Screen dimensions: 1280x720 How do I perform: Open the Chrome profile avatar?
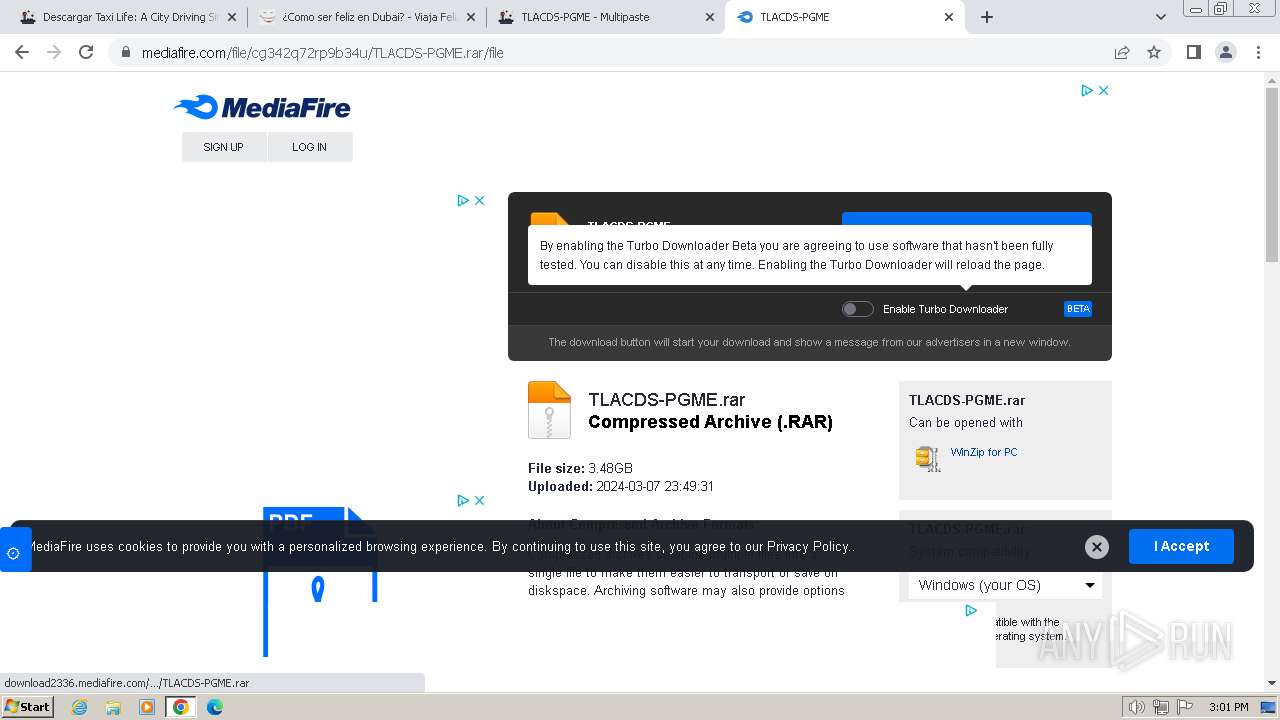tap(1226, 52)
